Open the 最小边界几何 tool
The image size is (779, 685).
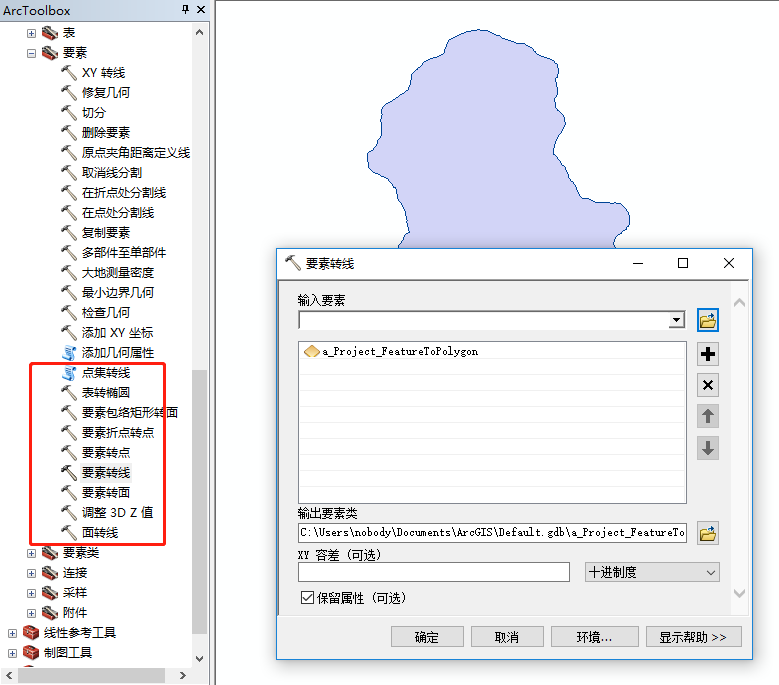[x=118, y=293]
